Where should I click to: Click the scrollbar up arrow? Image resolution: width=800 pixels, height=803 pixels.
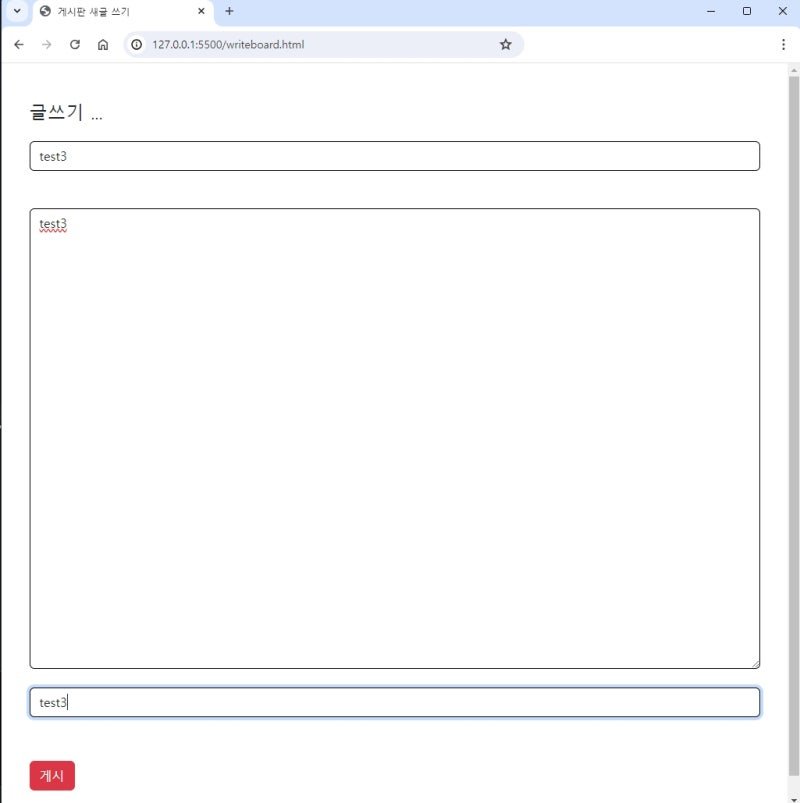(794, 70)
